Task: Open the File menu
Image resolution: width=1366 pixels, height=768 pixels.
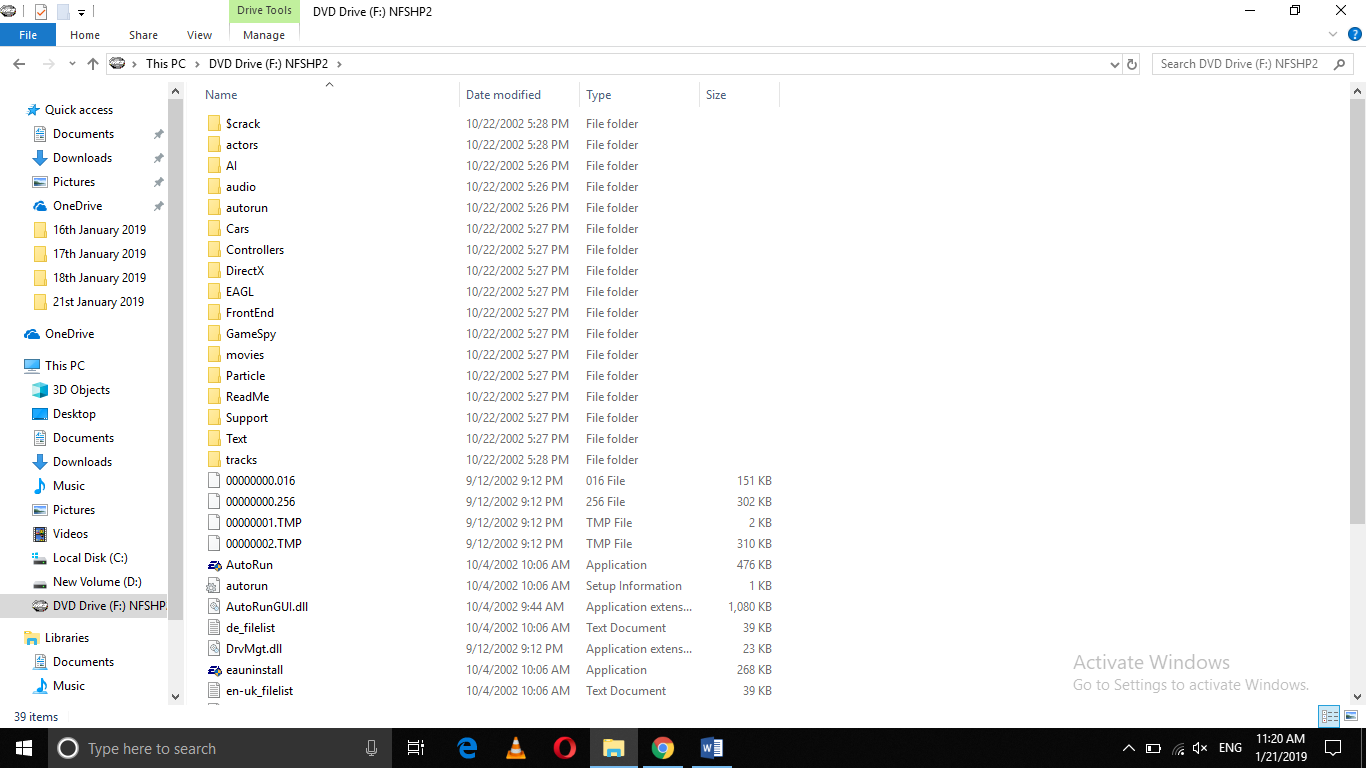Action: coord(28,34)
